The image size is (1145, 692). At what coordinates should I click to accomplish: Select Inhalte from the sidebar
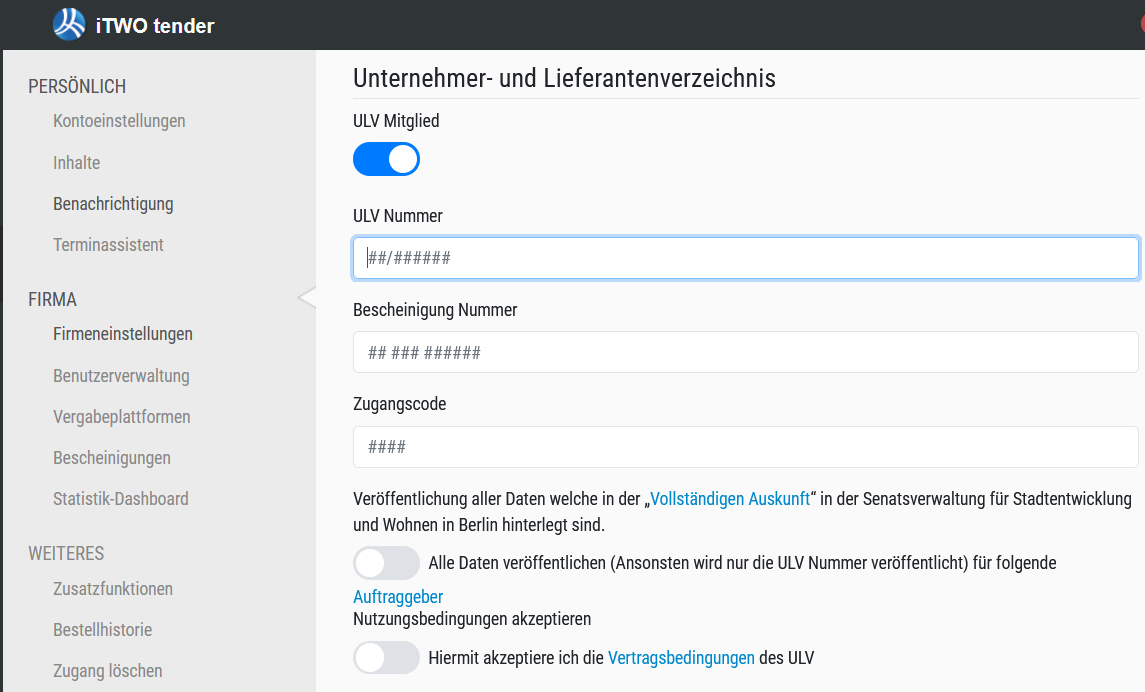(x=77, y=163)
